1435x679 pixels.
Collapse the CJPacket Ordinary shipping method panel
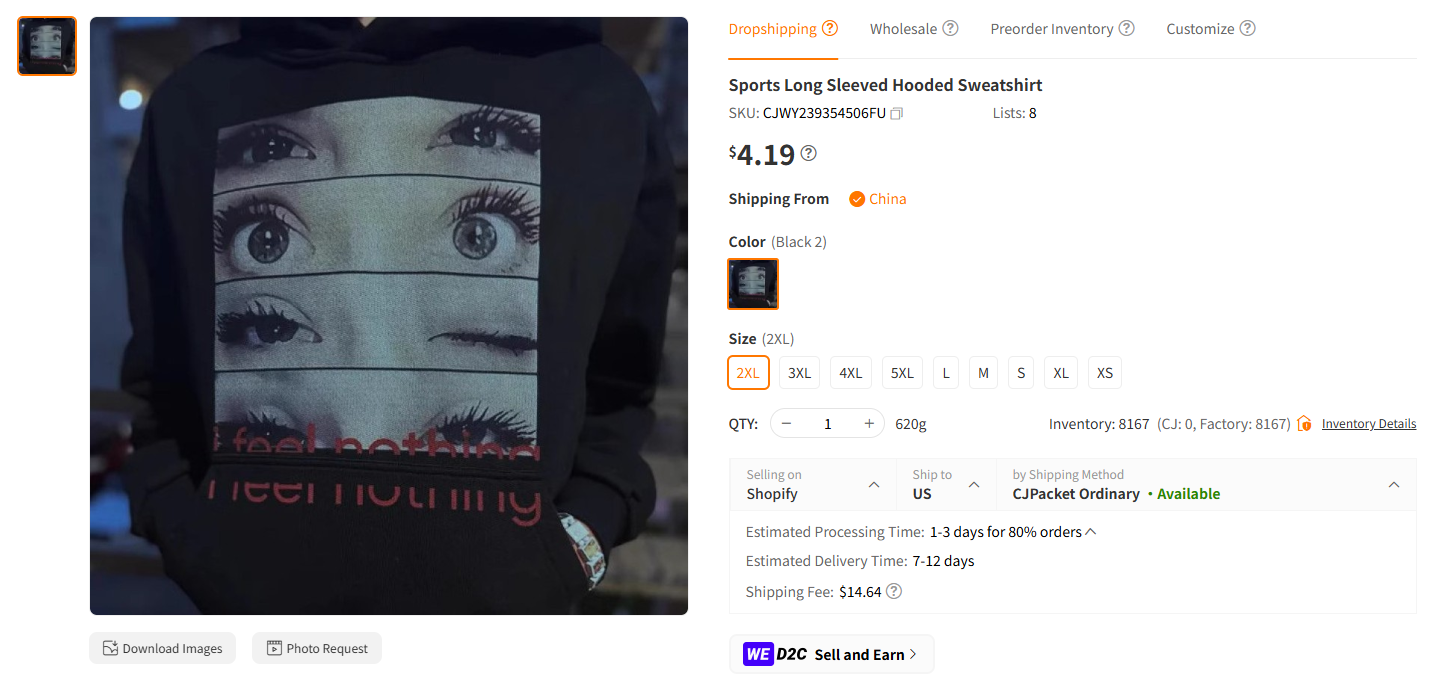(x=1393, y=485)
